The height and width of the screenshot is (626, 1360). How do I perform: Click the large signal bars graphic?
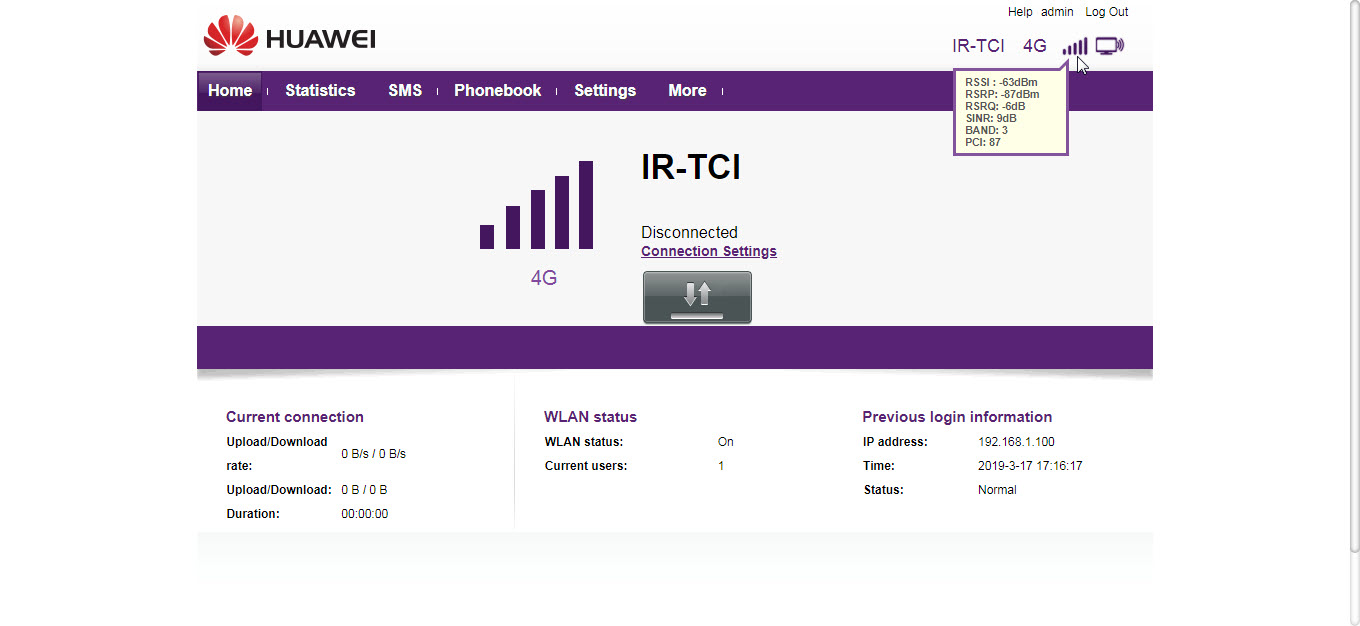click(x=537, y=206)
